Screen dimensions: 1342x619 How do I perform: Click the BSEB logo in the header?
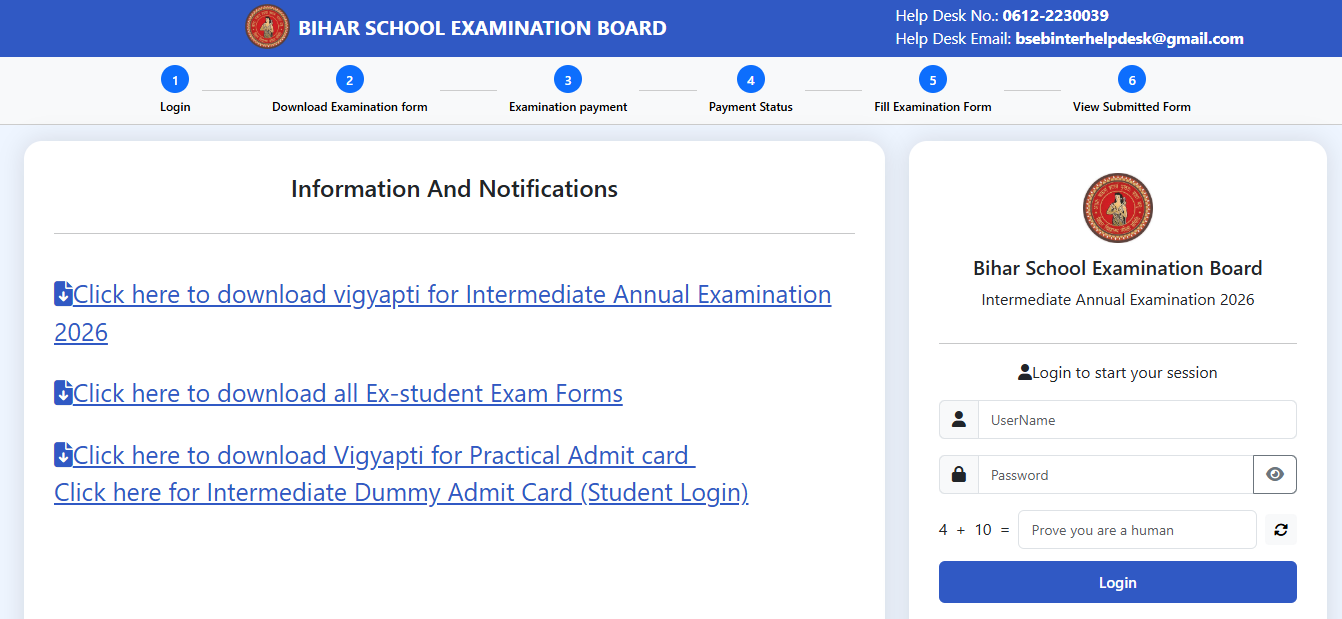[x=266, y=27]
